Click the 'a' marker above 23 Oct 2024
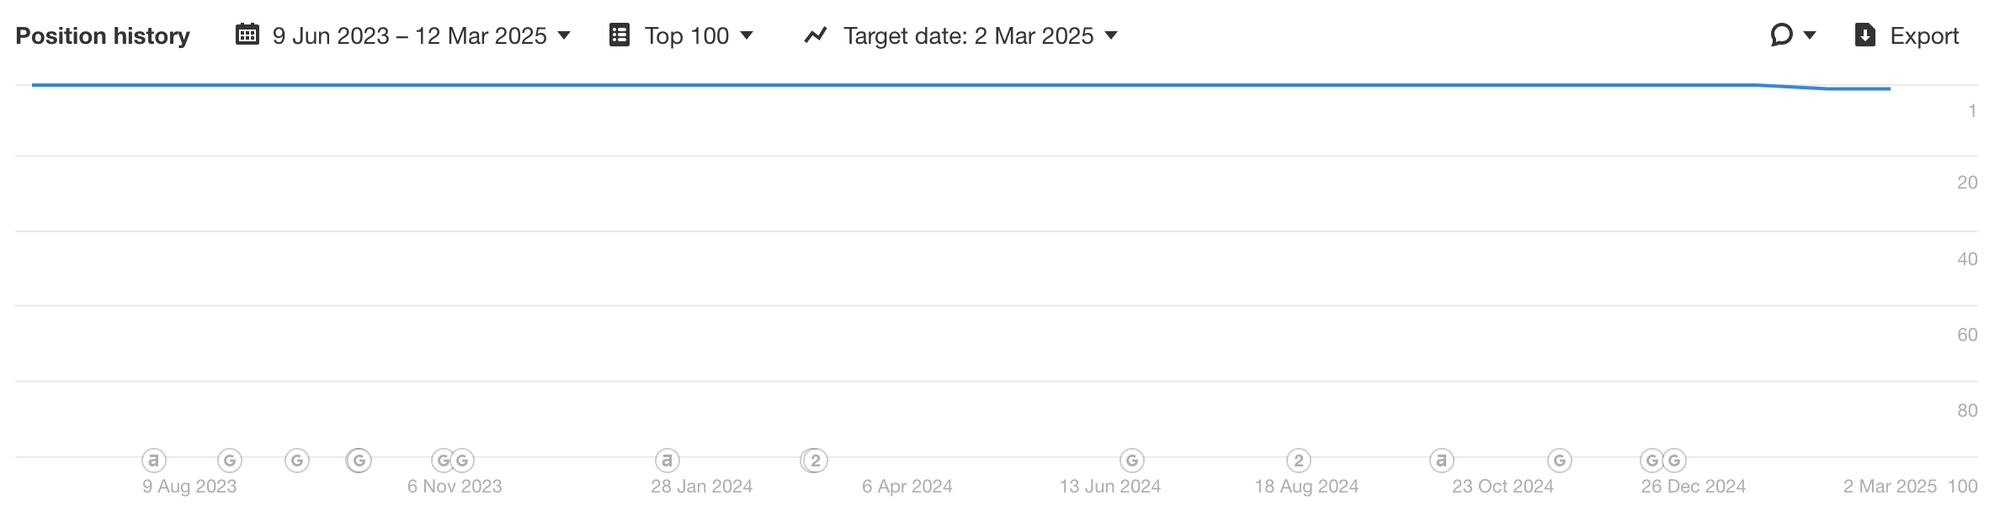Viewport: 2000px width, 522px height. (1441, 460)
